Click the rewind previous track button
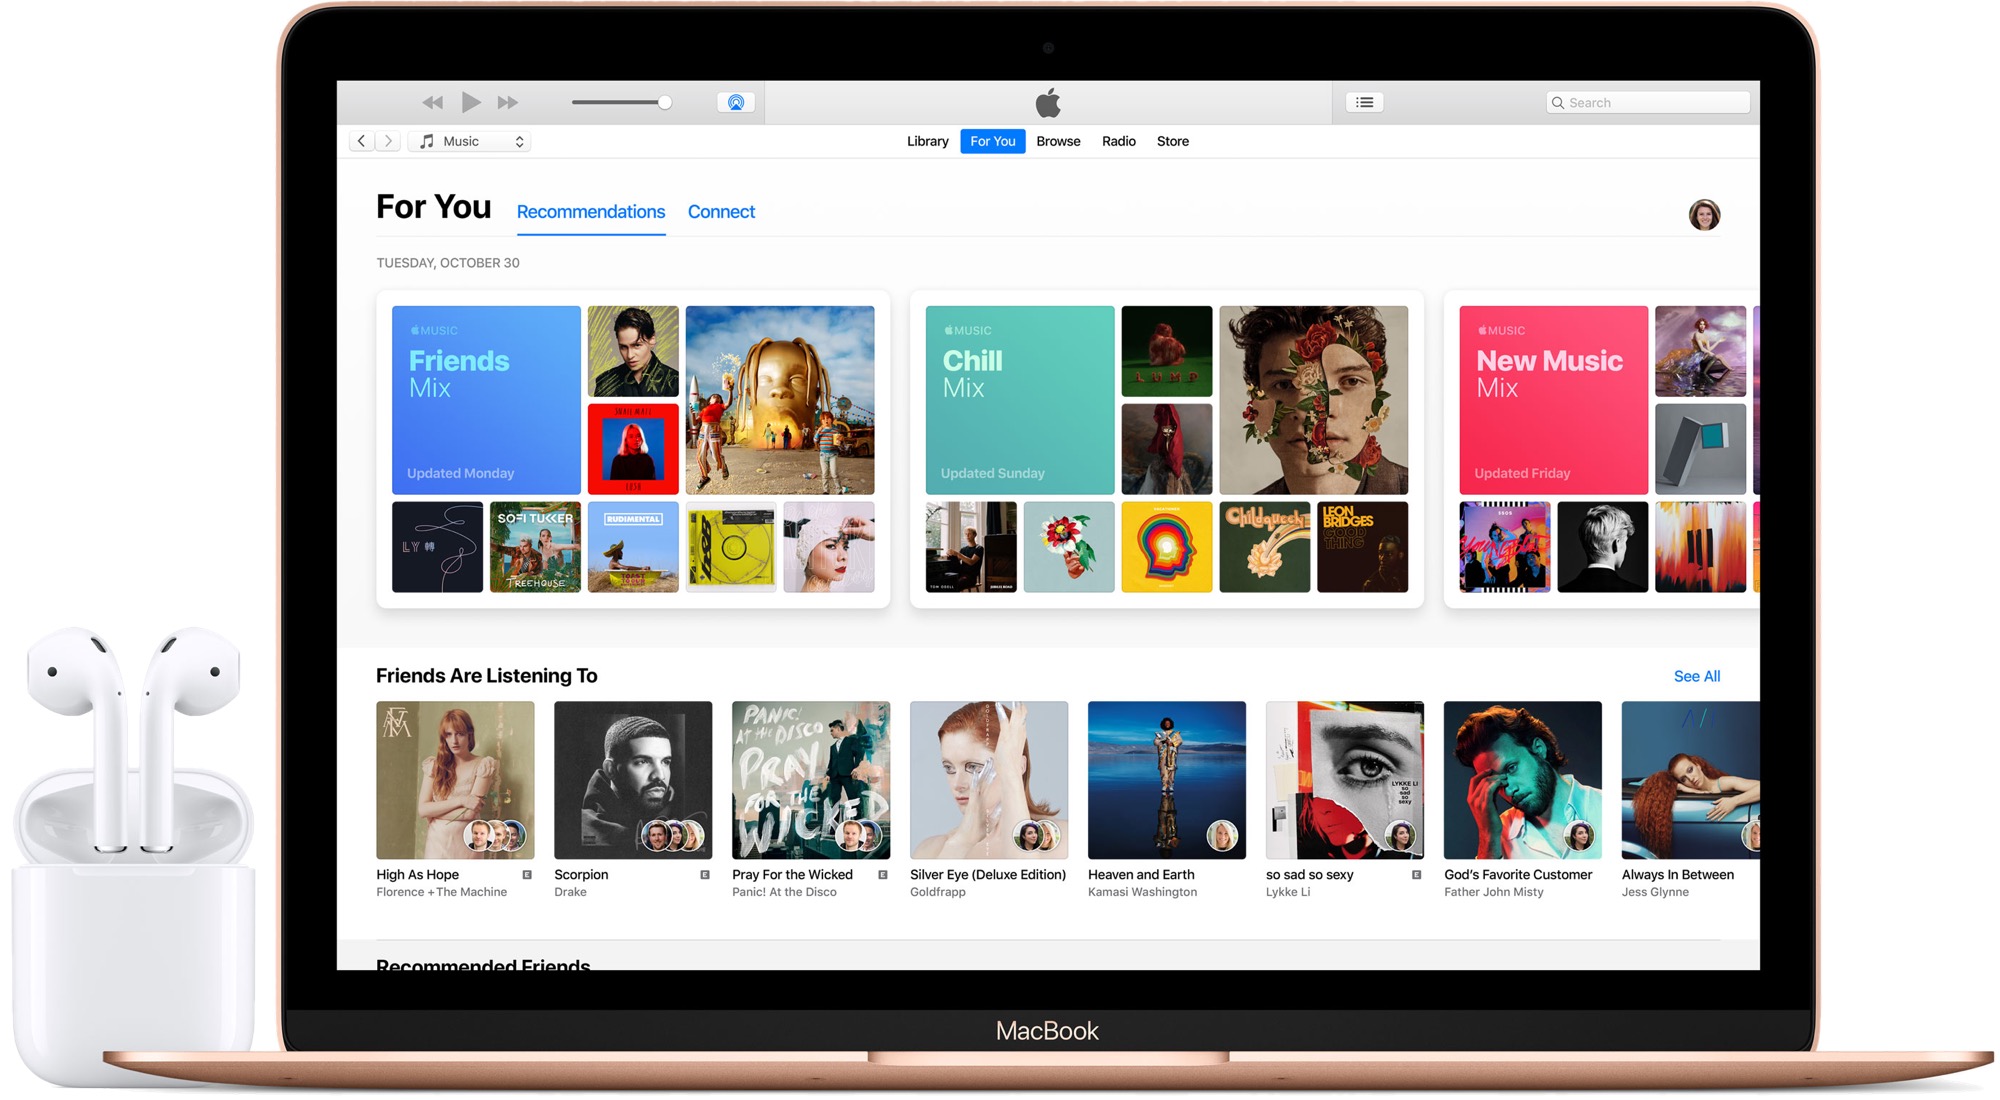This screenshot has width=2000, height=1100. [x=432, y=102]
